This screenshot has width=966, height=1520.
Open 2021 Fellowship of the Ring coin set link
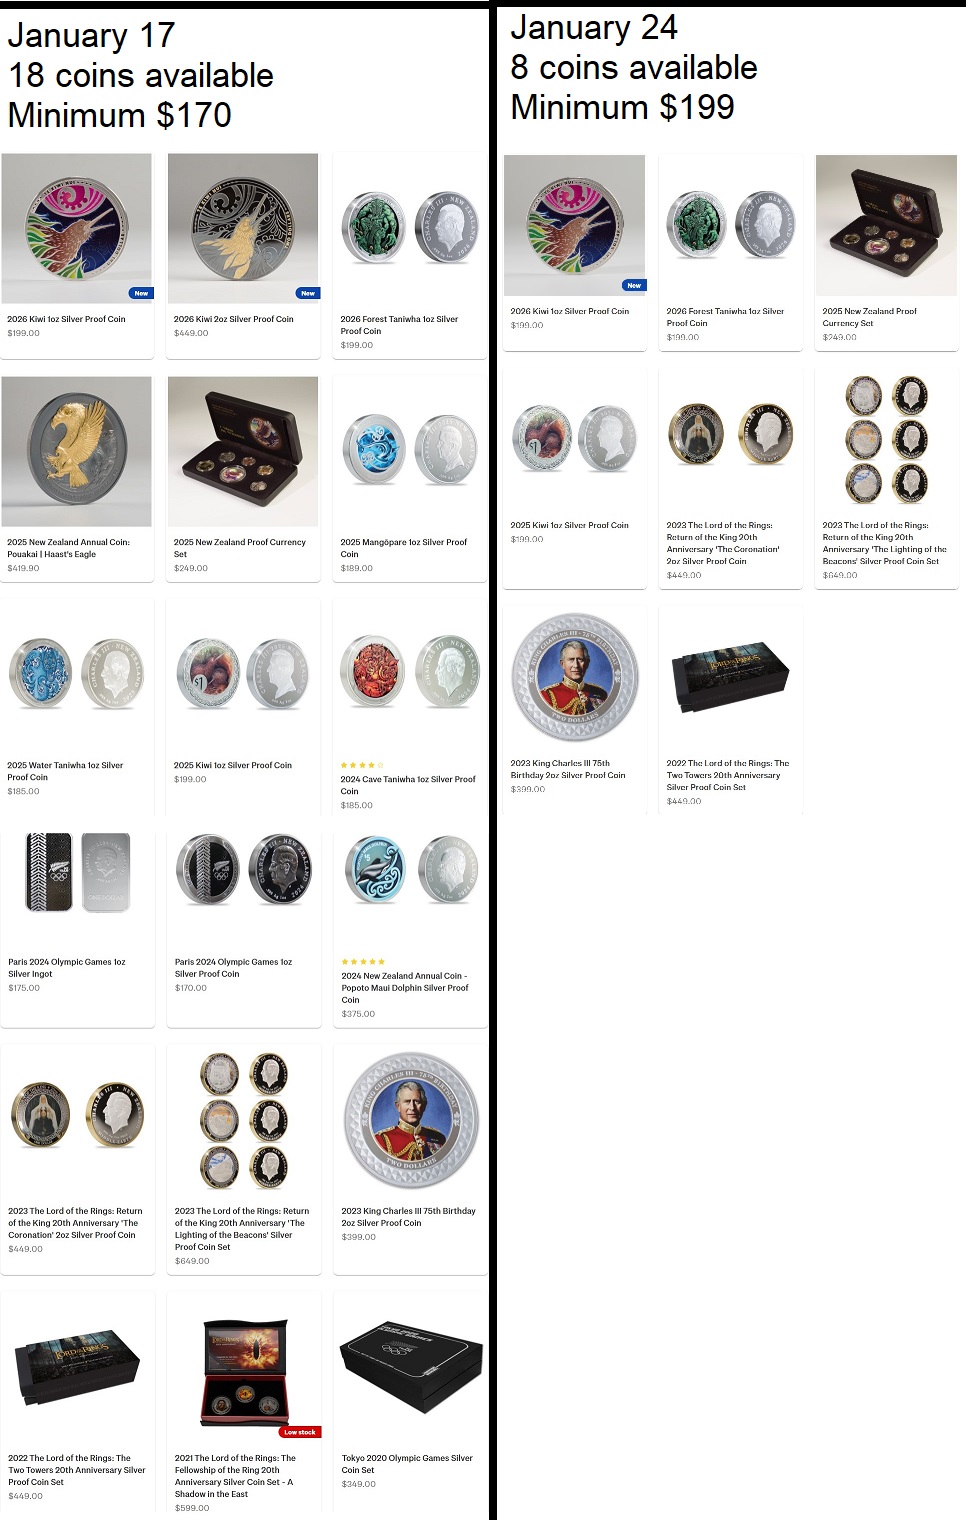point(235,1476)
